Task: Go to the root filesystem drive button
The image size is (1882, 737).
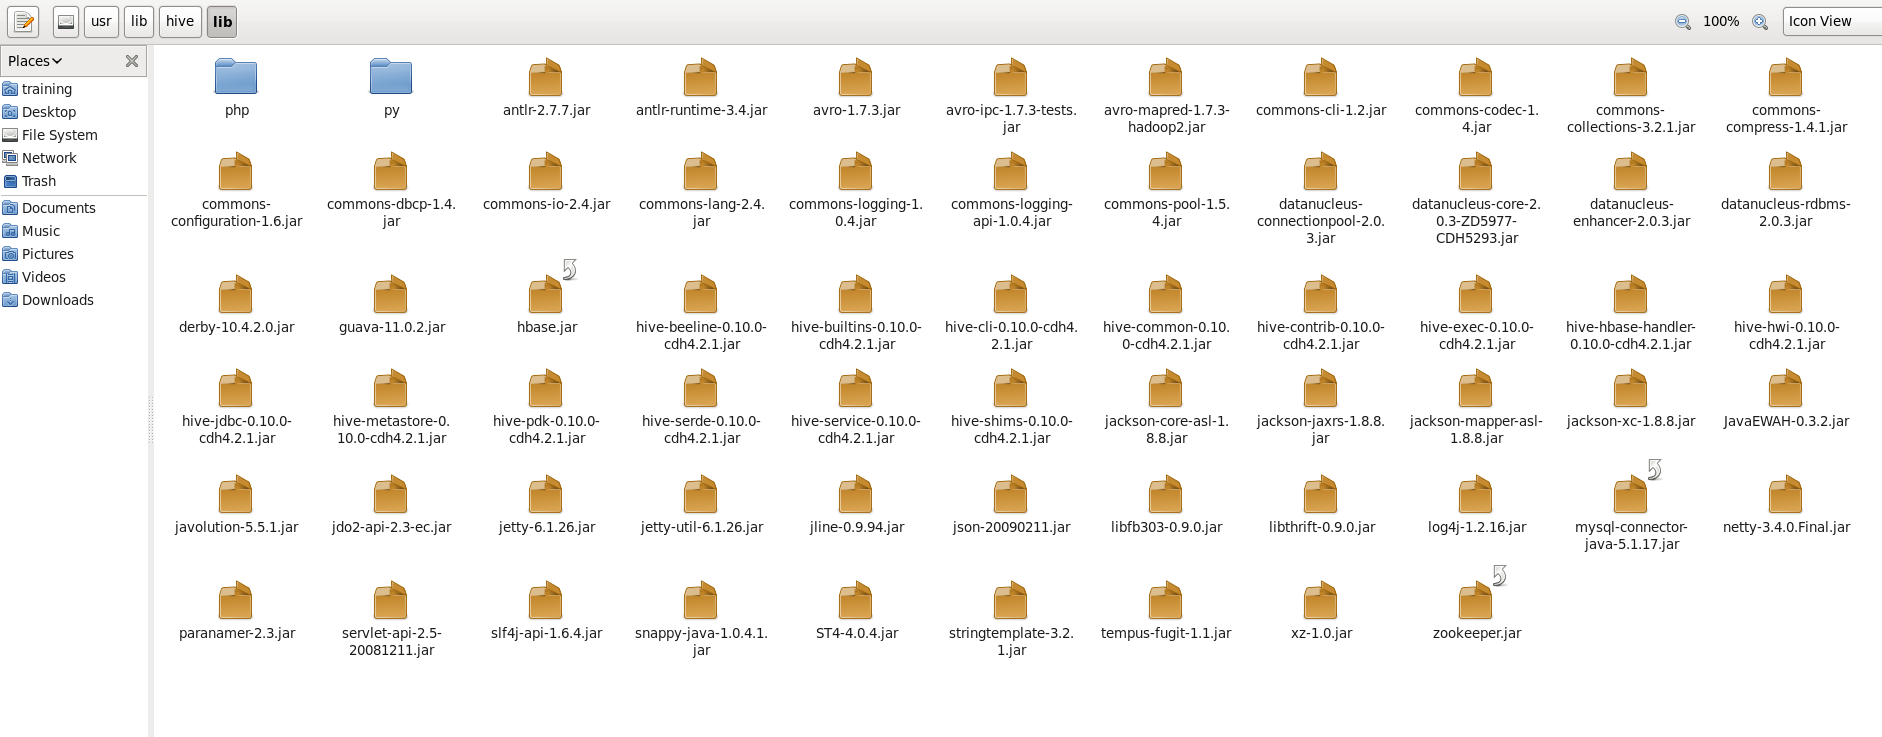Action: pyautogui.click(x=66, y=21)
